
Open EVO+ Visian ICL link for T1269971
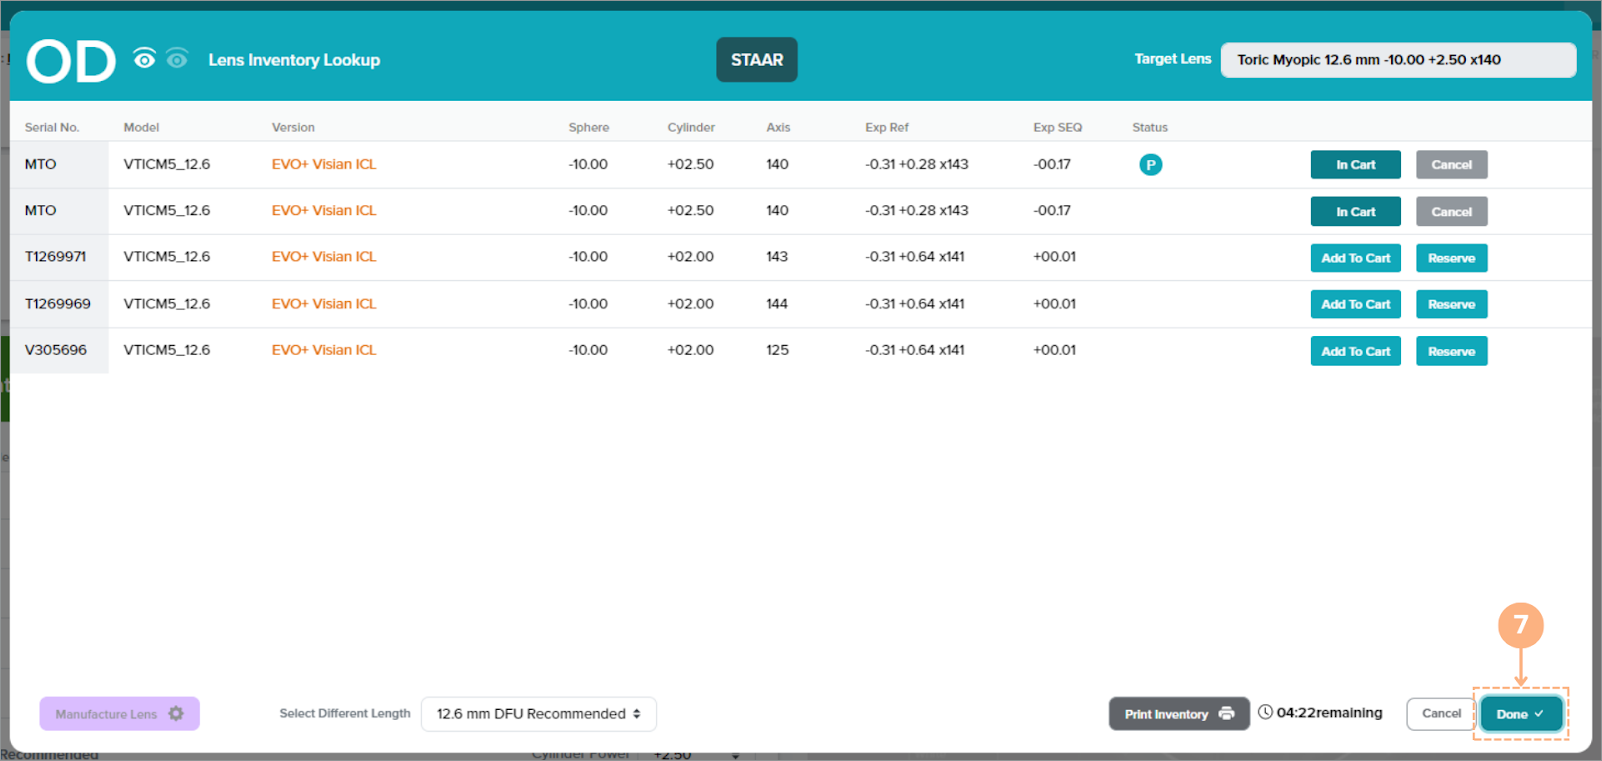[x=324, y=257]
